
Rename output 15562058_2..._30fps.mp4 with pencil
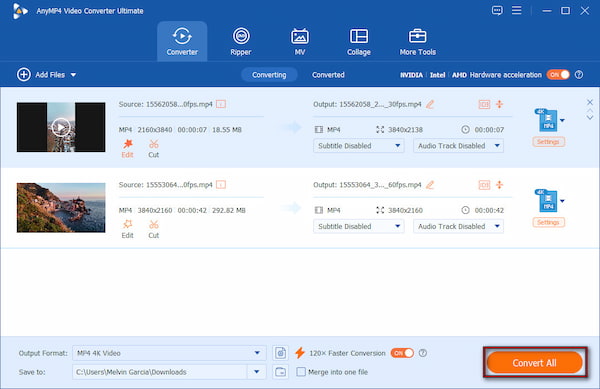click(430, 104)
